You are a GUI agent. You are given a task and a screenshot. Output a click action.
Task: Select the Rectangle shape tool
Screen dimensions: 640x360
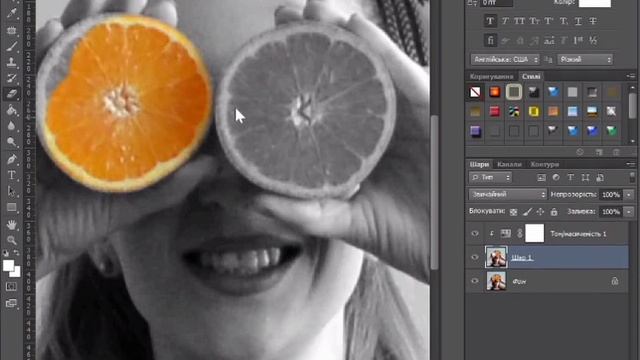pyautogui.click(x=11, y=207)
